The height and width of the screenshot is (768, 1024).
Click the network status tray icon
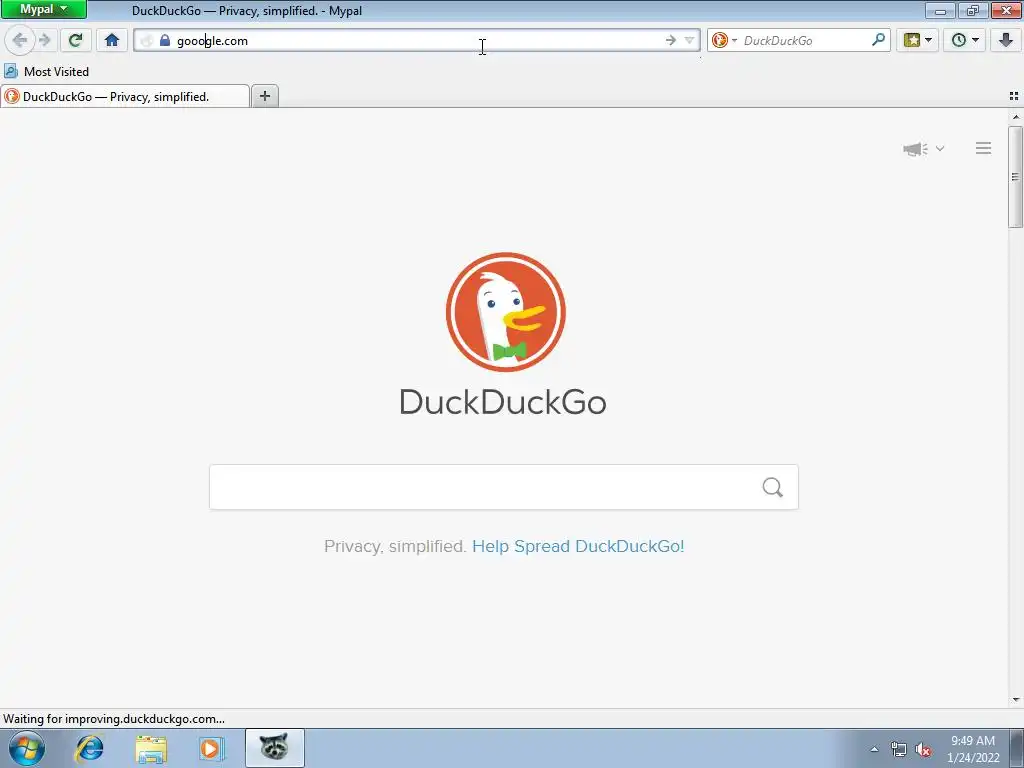coord(899,750)
